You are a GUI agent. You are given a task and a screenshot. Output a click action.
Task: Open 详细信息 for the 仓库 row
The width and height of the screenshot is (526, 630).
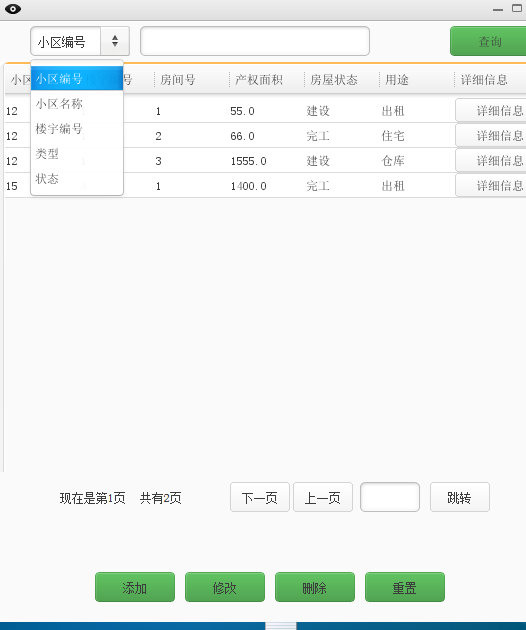click(x=491, y=160)
